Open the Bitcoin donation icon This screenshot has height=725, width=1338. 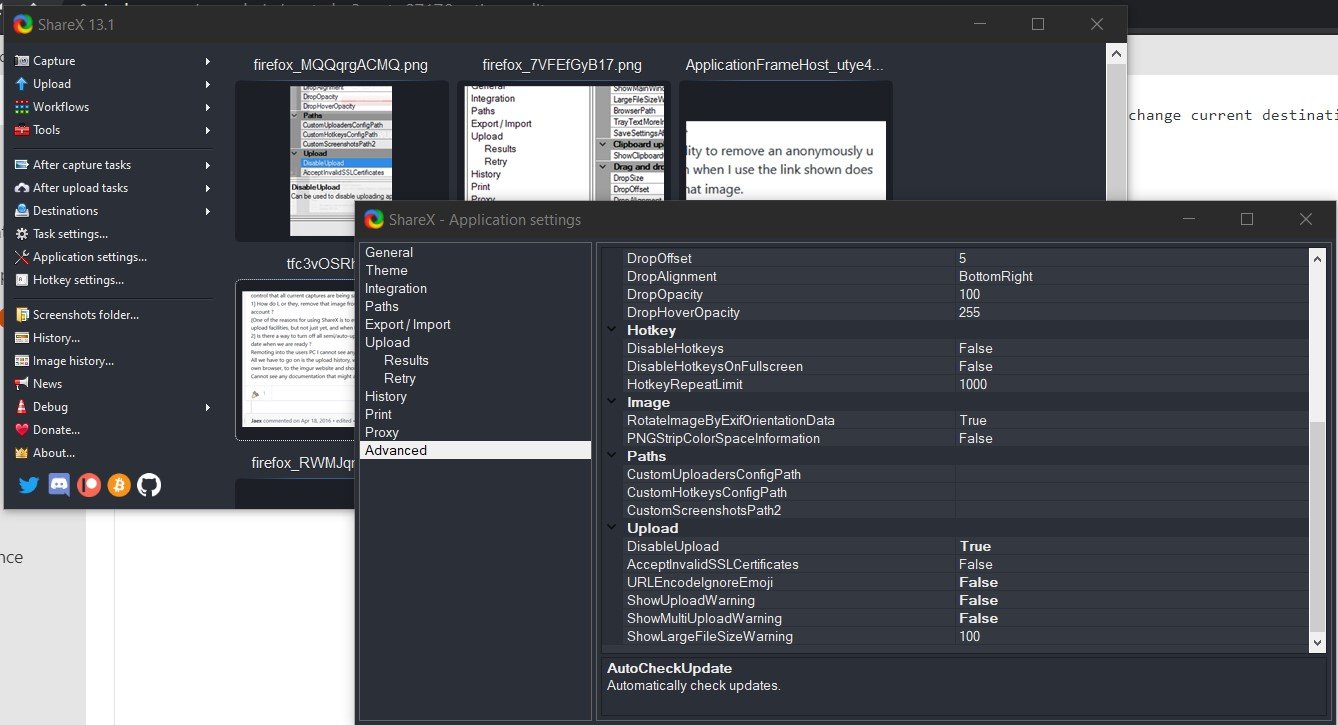119,486
